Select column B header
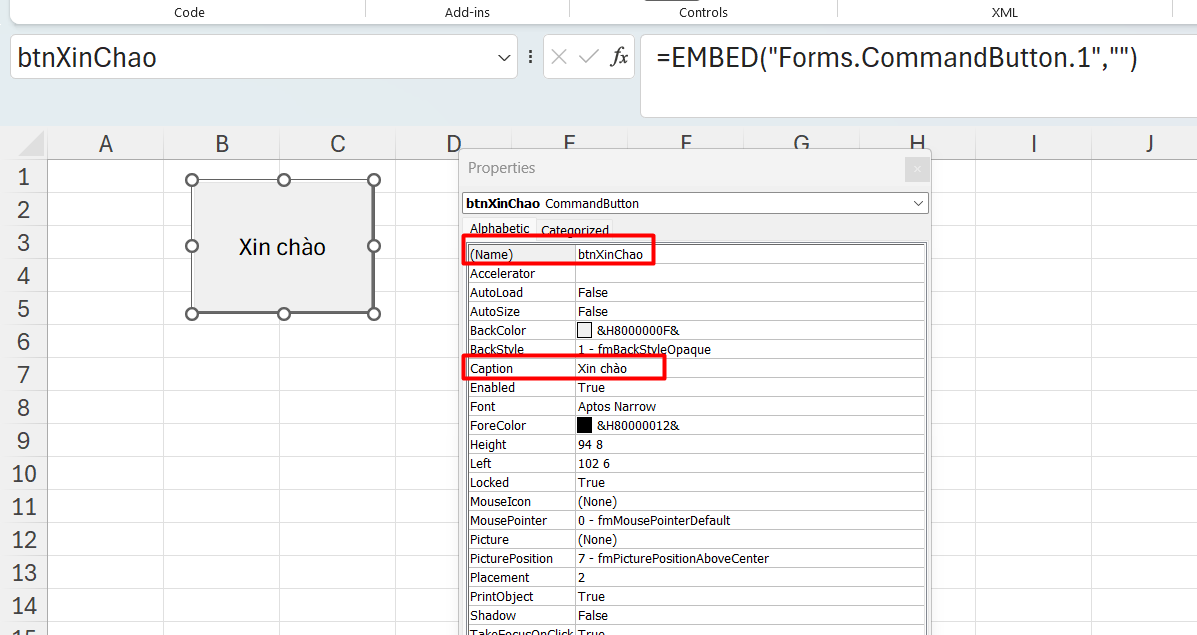 pyautogui.click(x=222, y=144)
